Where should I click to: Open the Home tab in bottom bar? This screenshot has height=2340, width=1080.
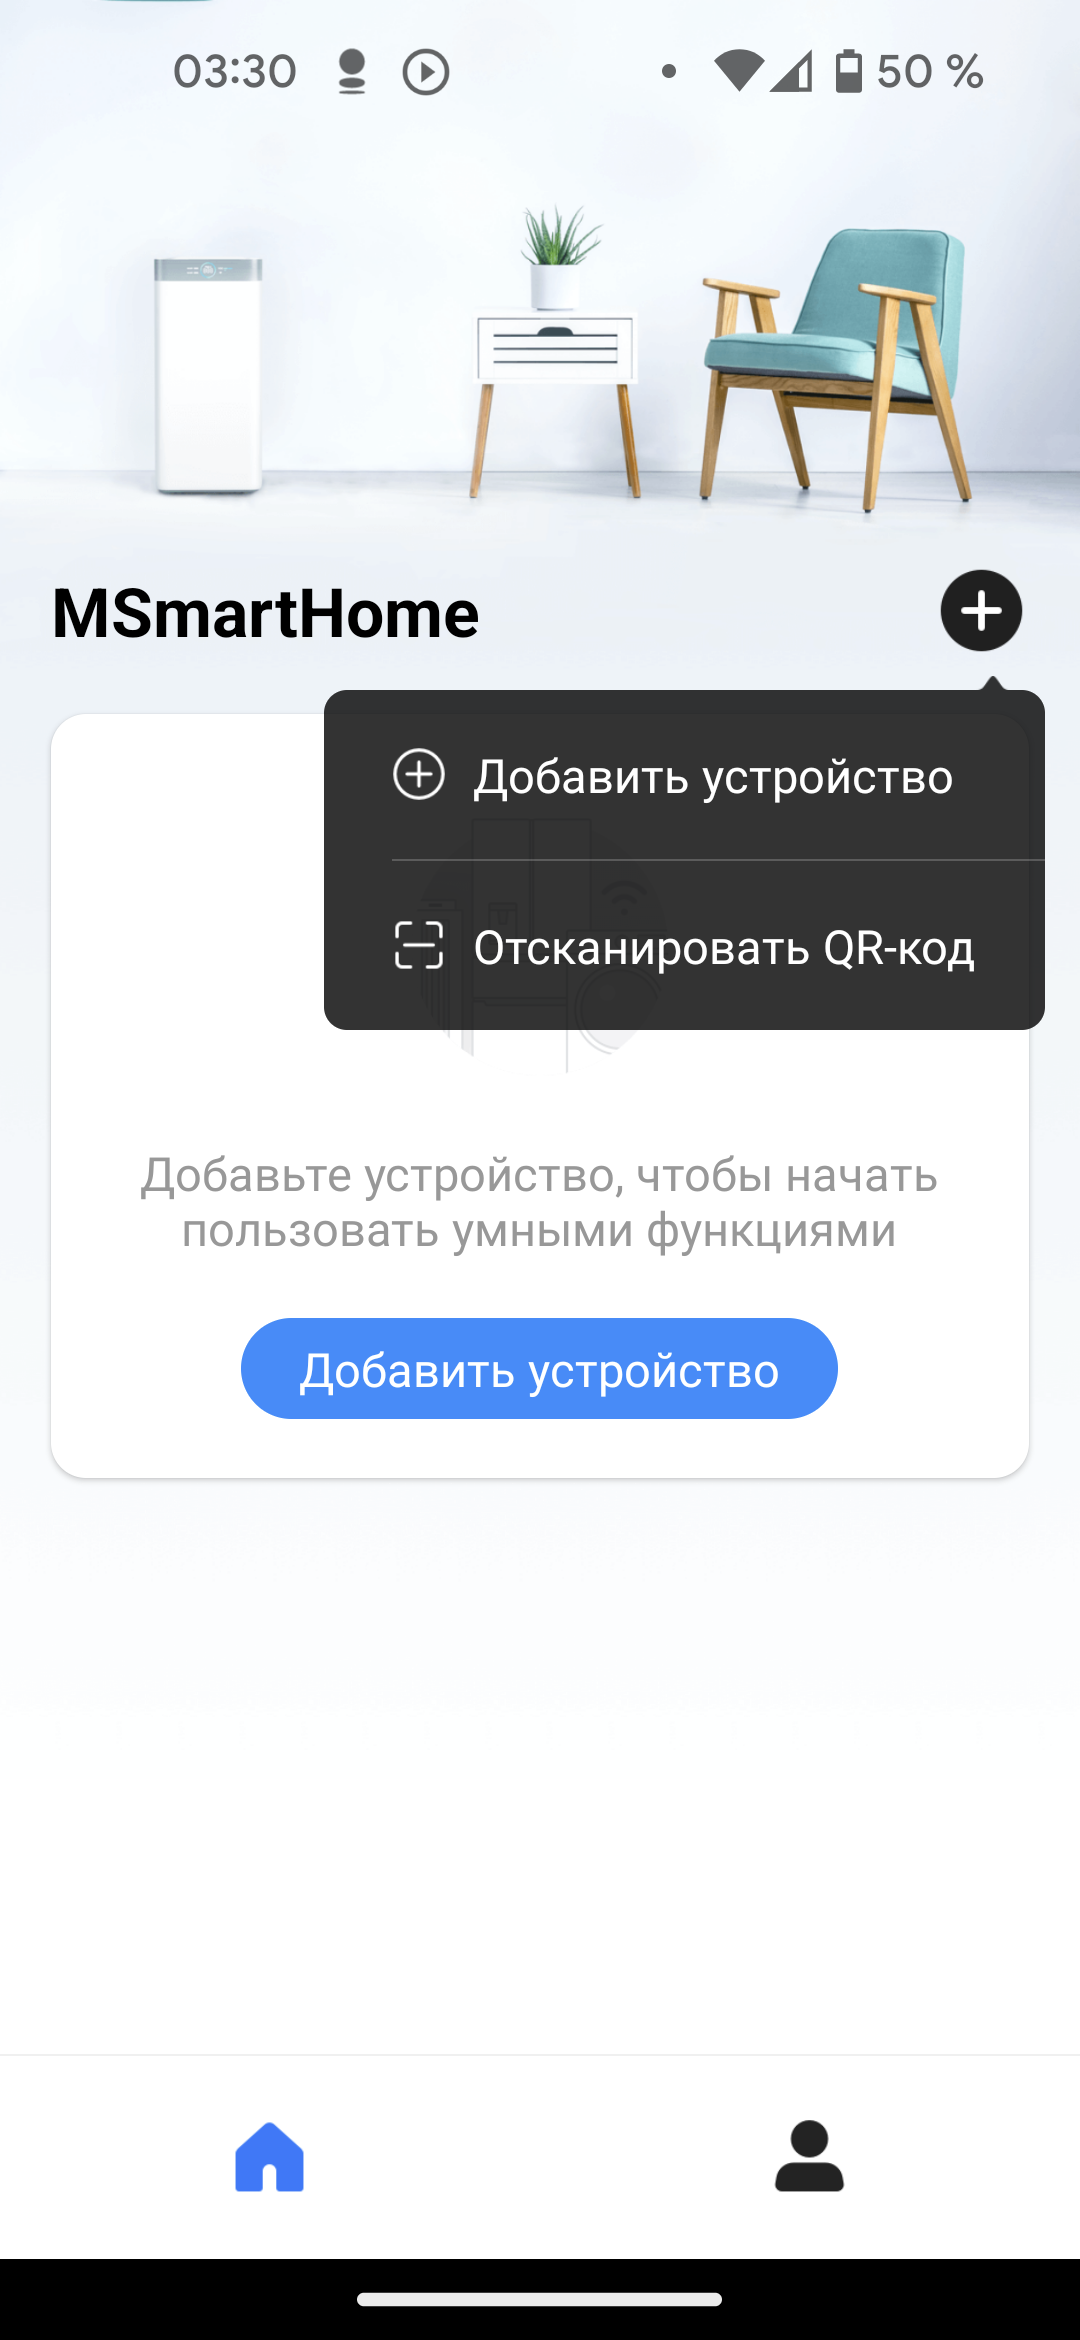point(270,2157)
